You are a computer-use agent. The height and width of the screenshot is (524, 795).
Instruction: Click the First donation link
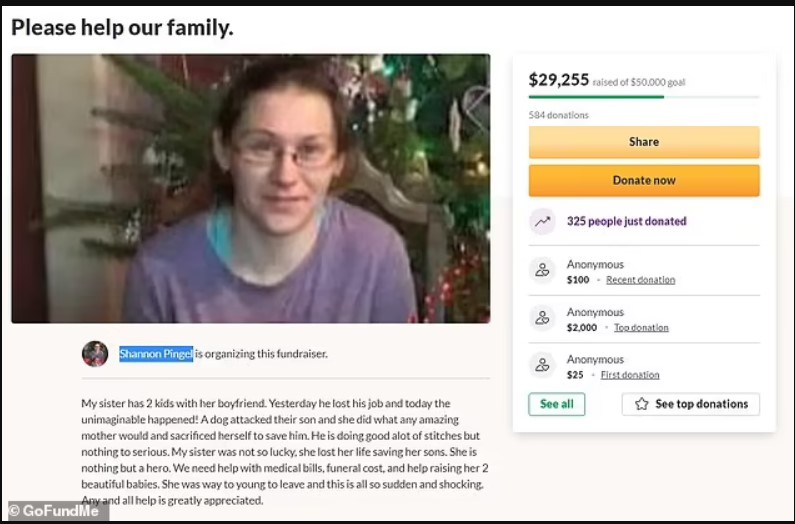click(x=629, y=375)
